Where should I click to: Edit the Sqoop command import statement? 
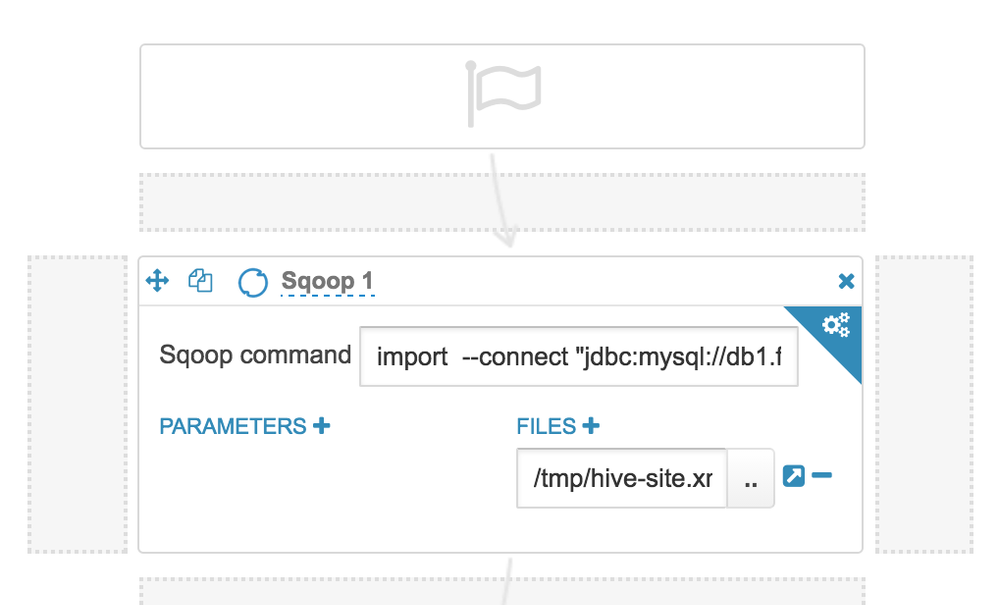(577, 356)
